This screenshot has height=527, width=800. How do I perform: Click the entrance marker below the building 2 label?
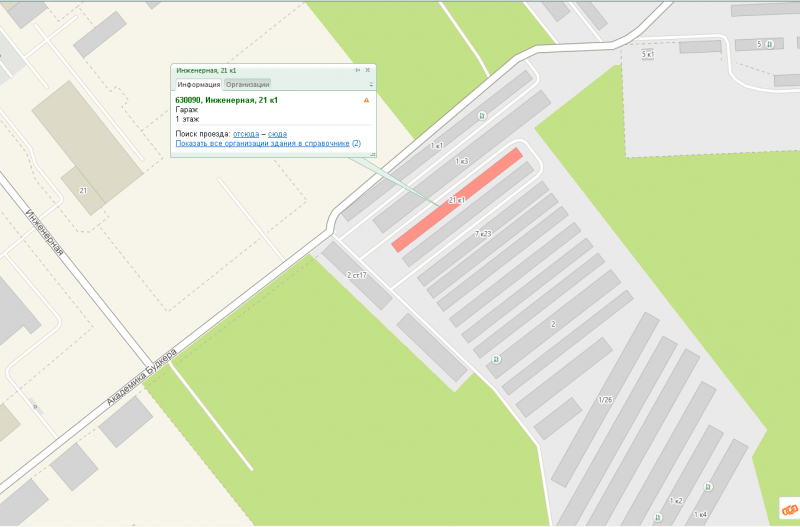pyautogui.click(x=495, y=359)
